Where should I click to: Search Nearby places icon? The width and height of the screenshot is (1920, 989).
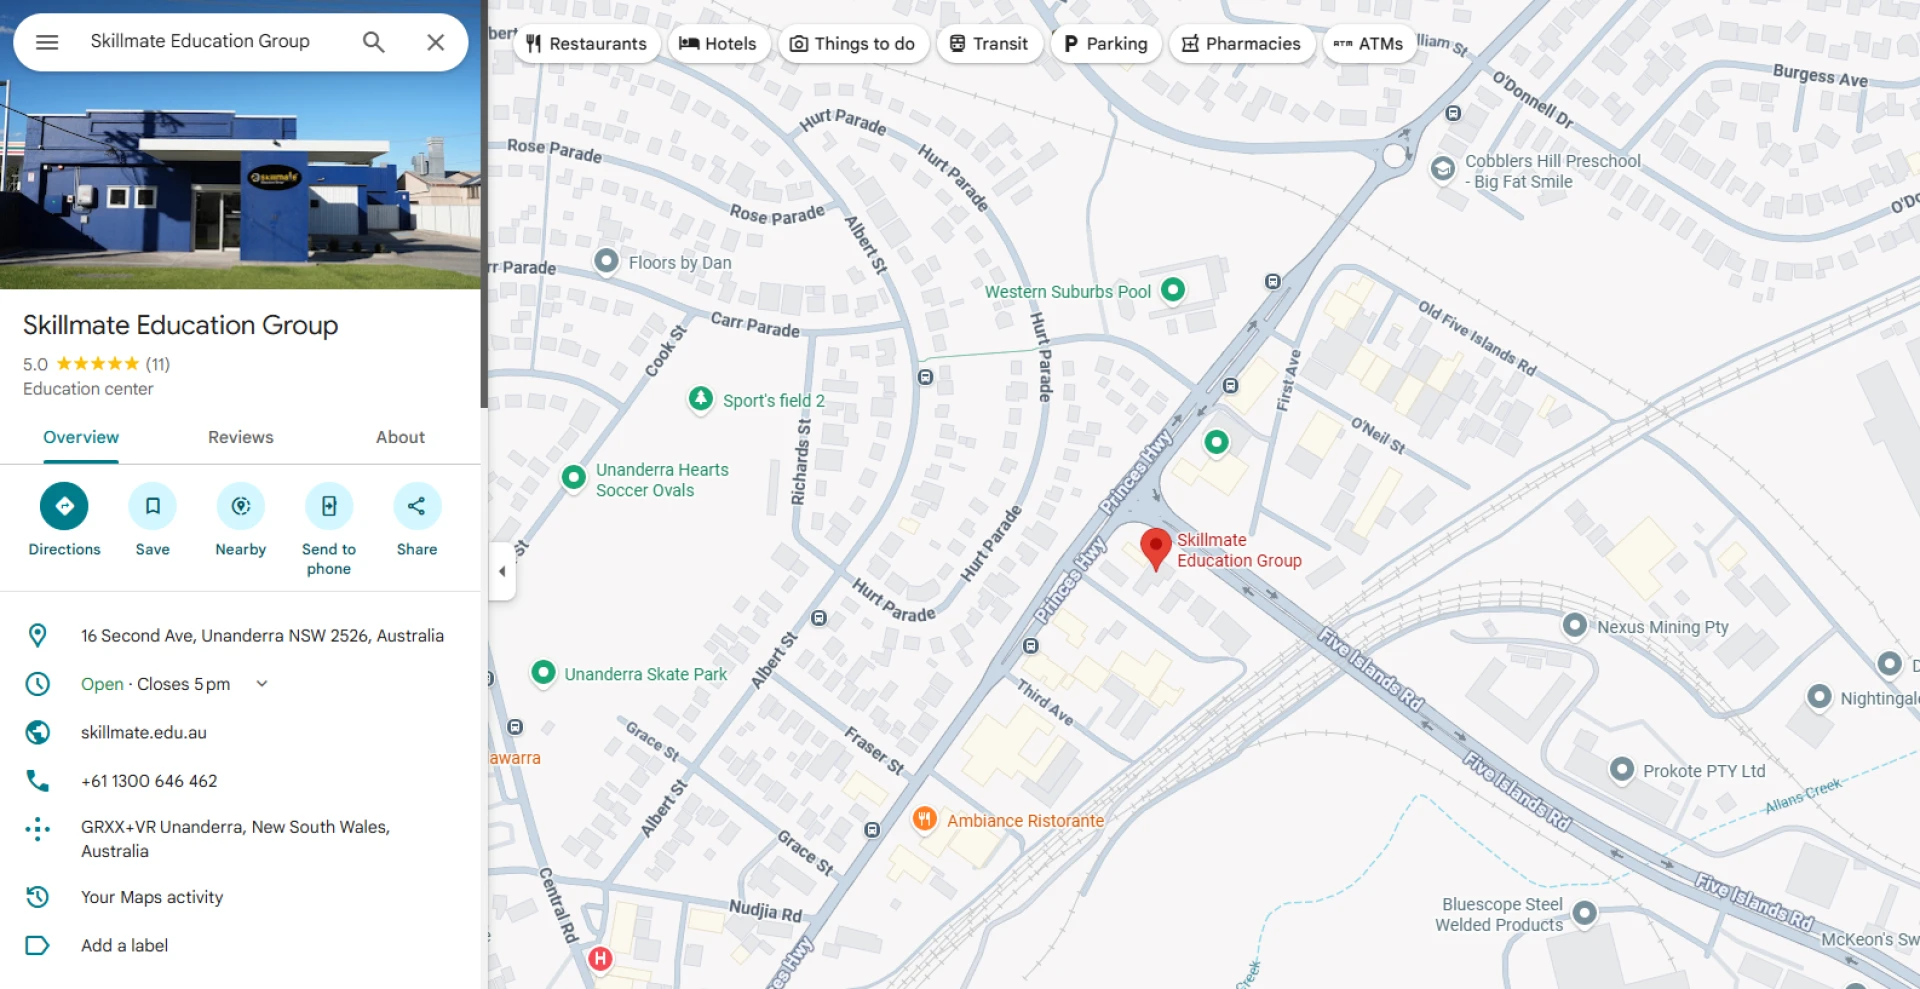coord(240,506)
